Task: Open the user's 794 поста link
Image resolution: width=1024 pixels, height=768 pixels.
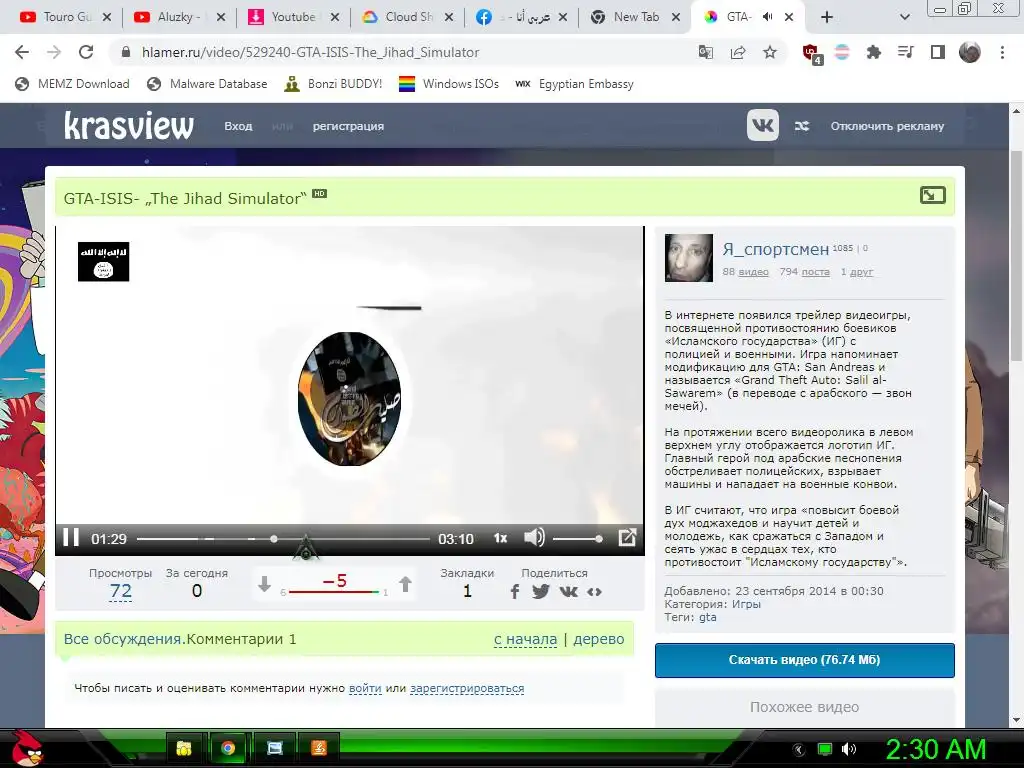Action: click(804, 272)
